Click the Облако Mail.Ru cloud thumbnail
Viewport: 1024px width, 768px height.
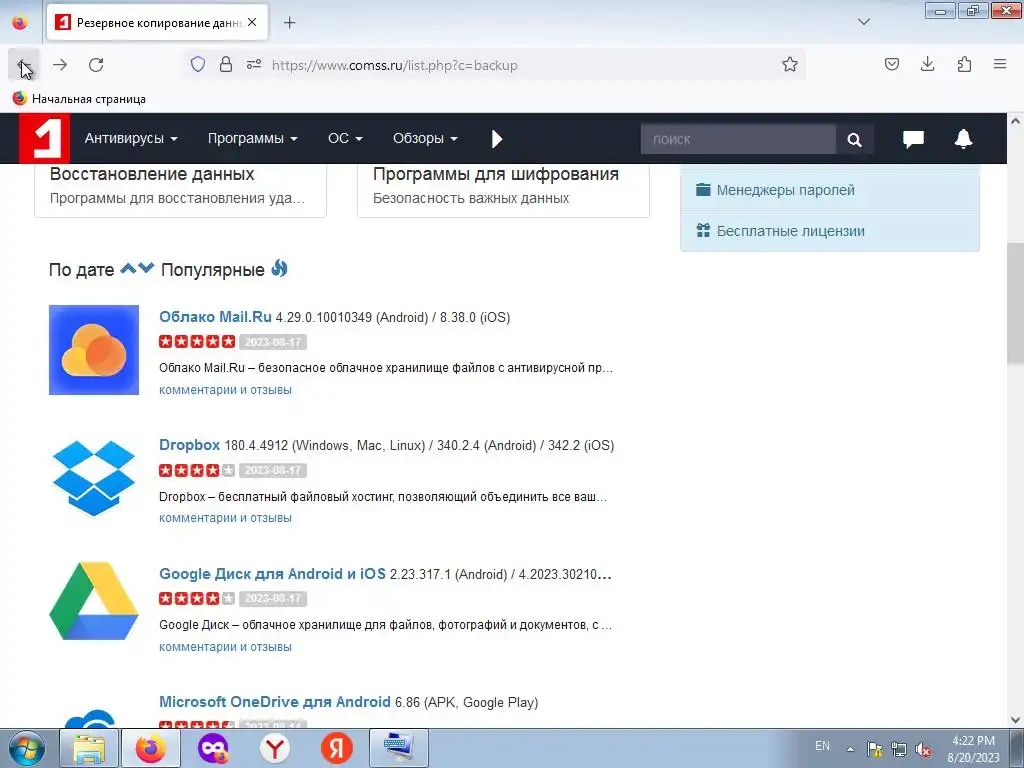tap(94, 350)
